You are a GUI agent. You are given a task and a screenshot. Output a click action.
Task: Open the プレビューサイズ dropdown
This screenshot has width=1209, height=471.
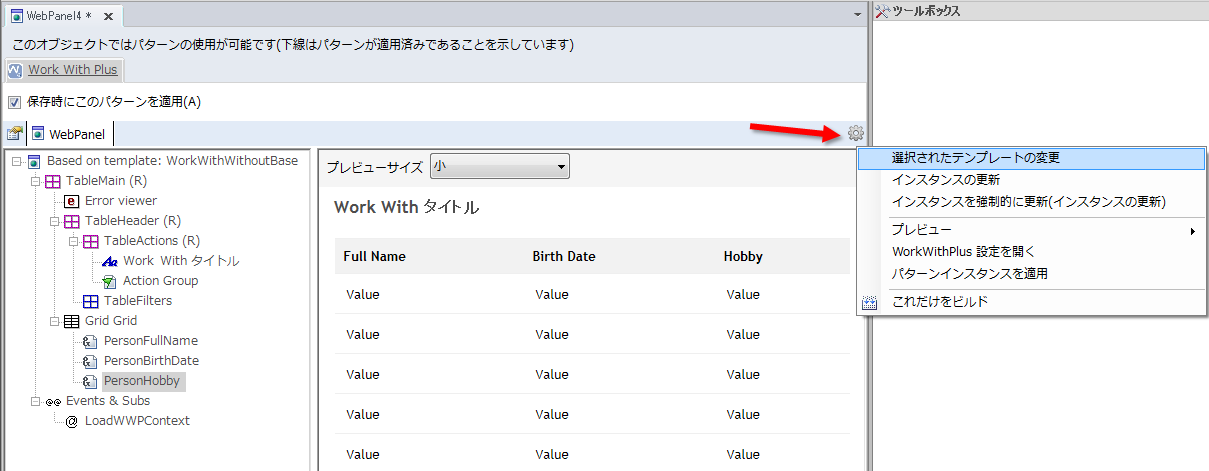click(x=499, y=167)
